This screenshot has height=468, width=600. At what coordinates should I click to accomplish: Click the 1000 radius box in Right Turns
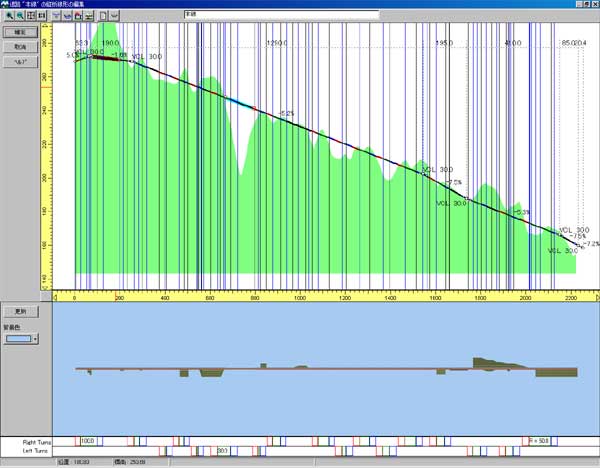click(x=88, y=441)
